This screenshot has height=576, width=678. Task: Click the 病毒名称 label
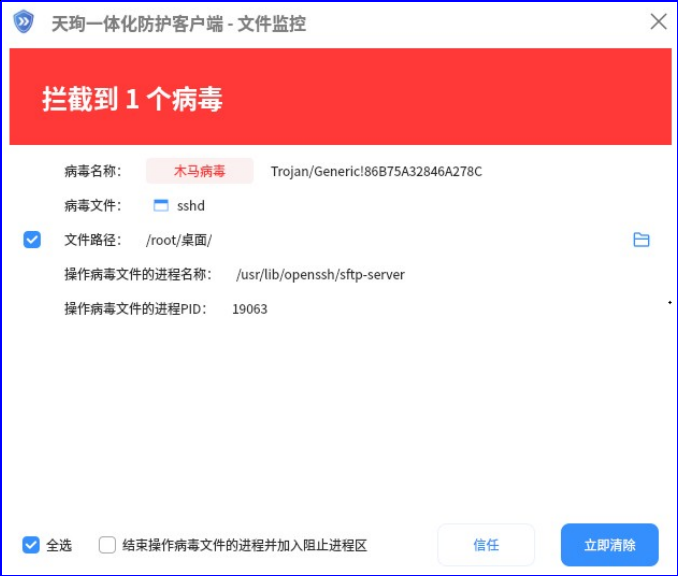(x=93, y=171)
